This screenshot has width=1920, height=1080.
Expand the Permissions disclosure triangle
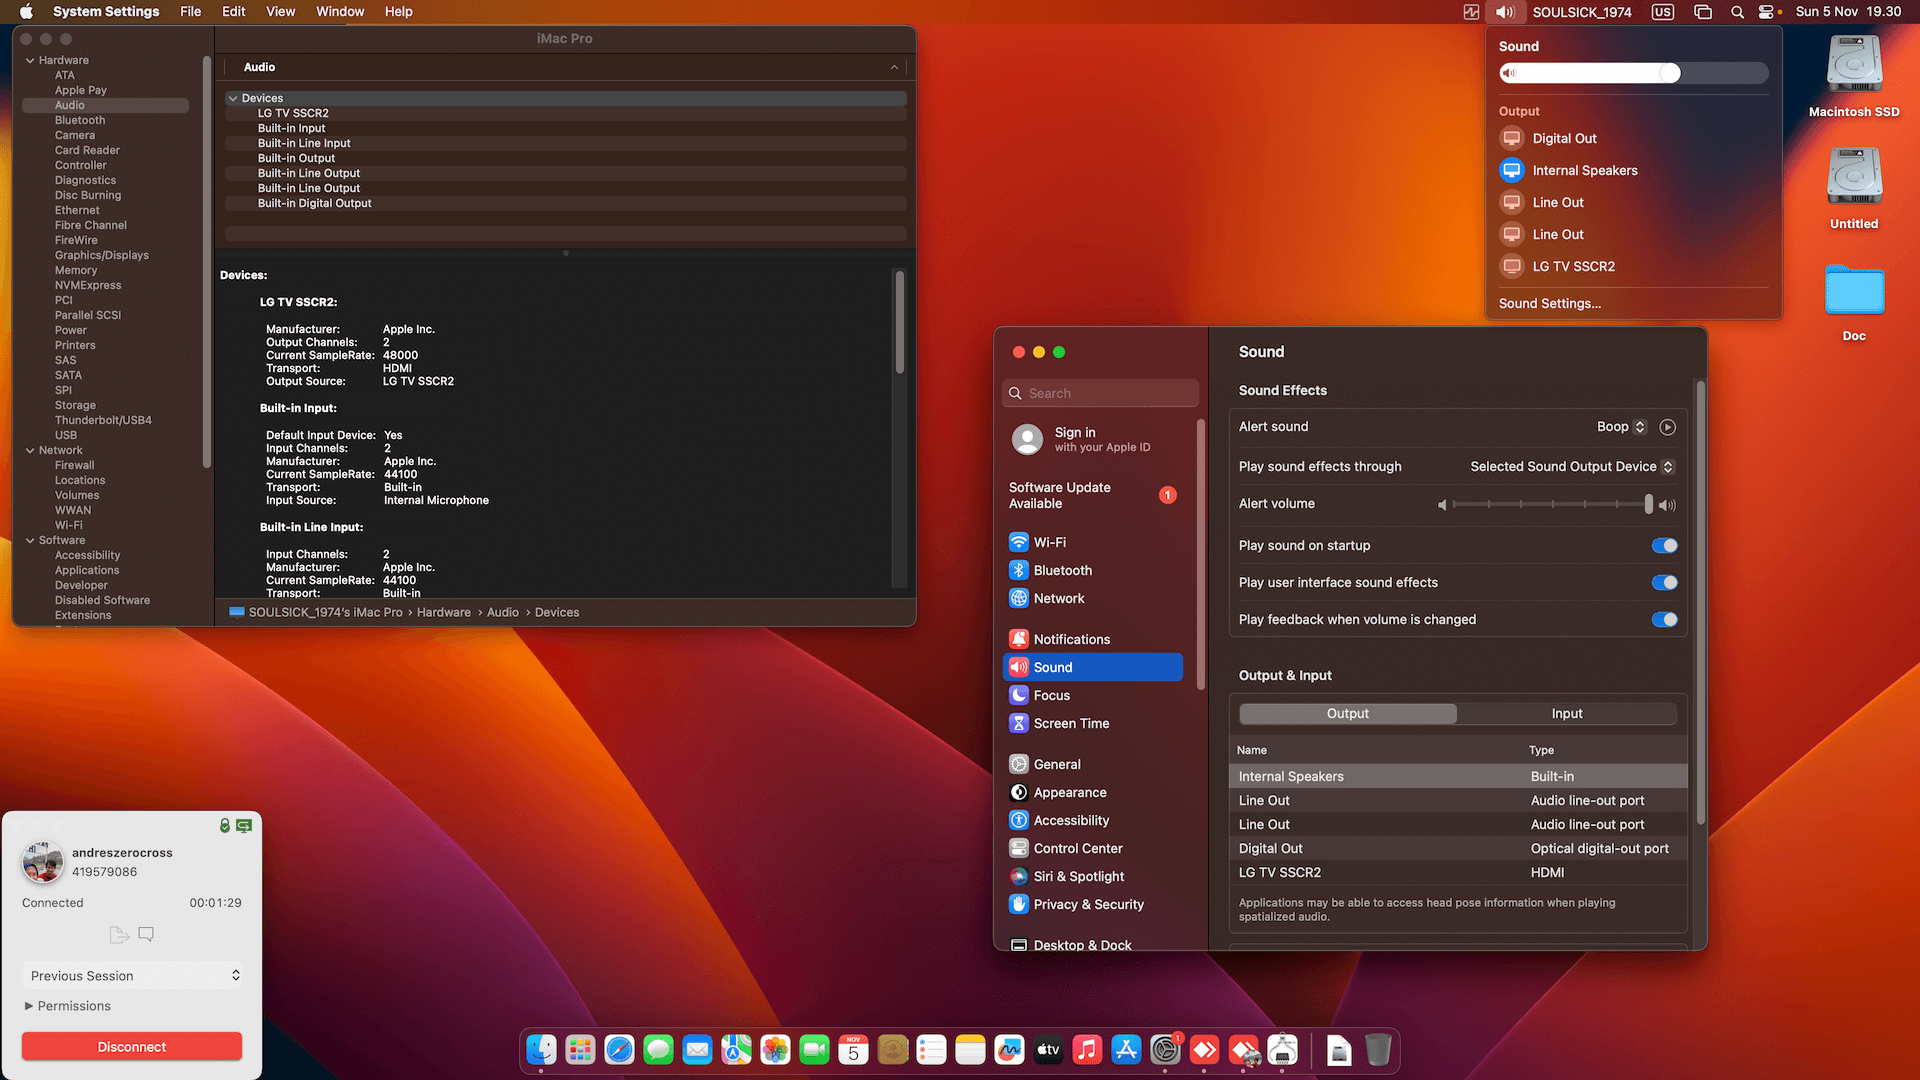coord(29,1006)
